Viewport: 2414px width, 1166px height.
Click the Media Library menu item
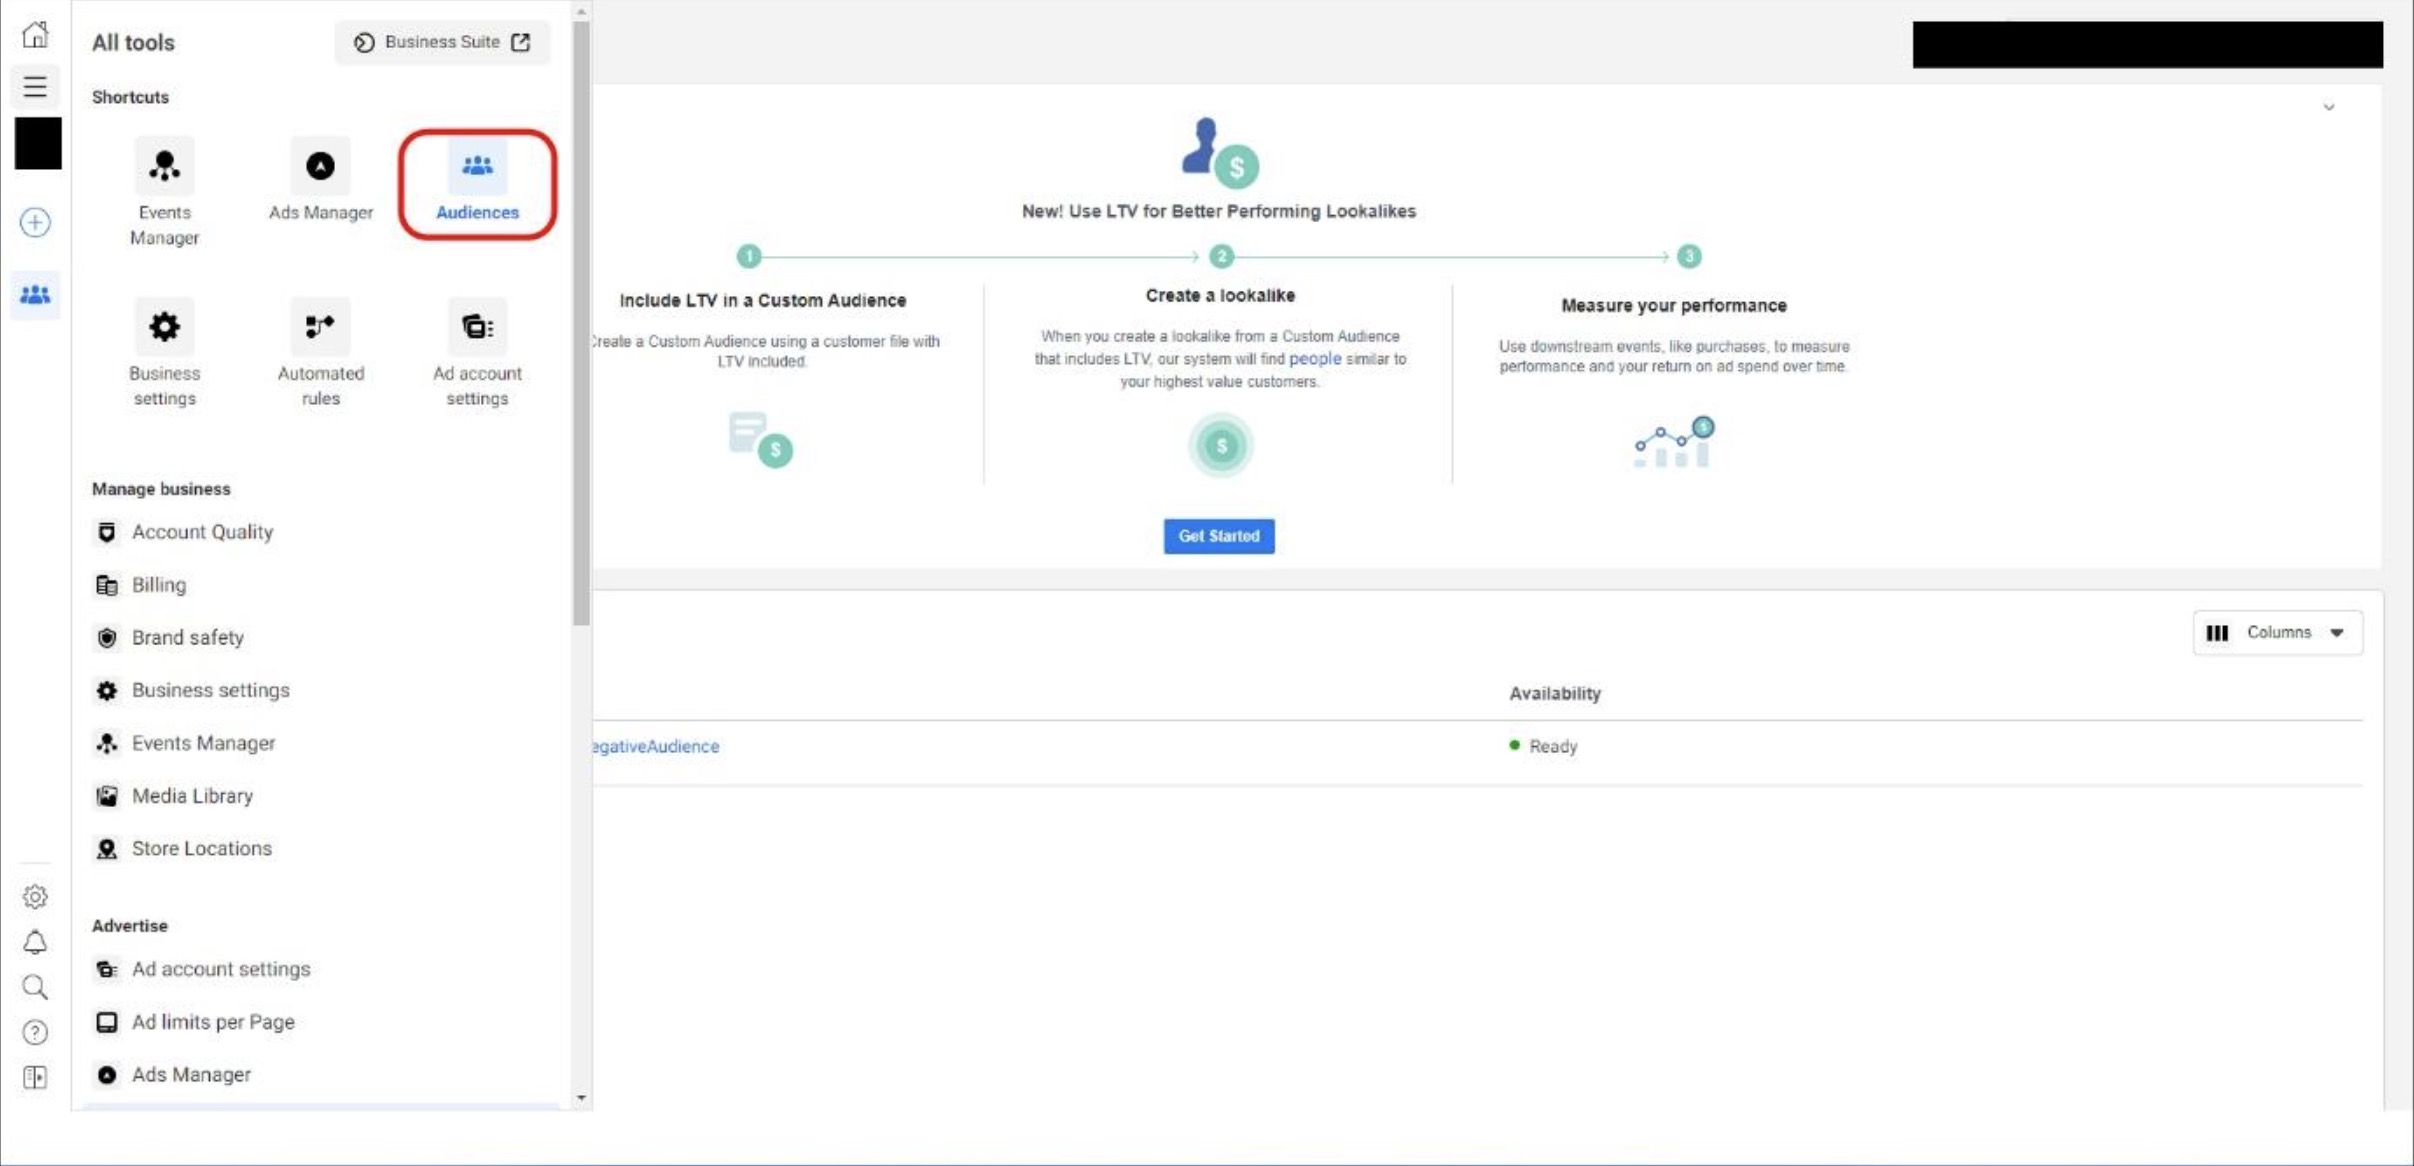[x=191, y=795]
